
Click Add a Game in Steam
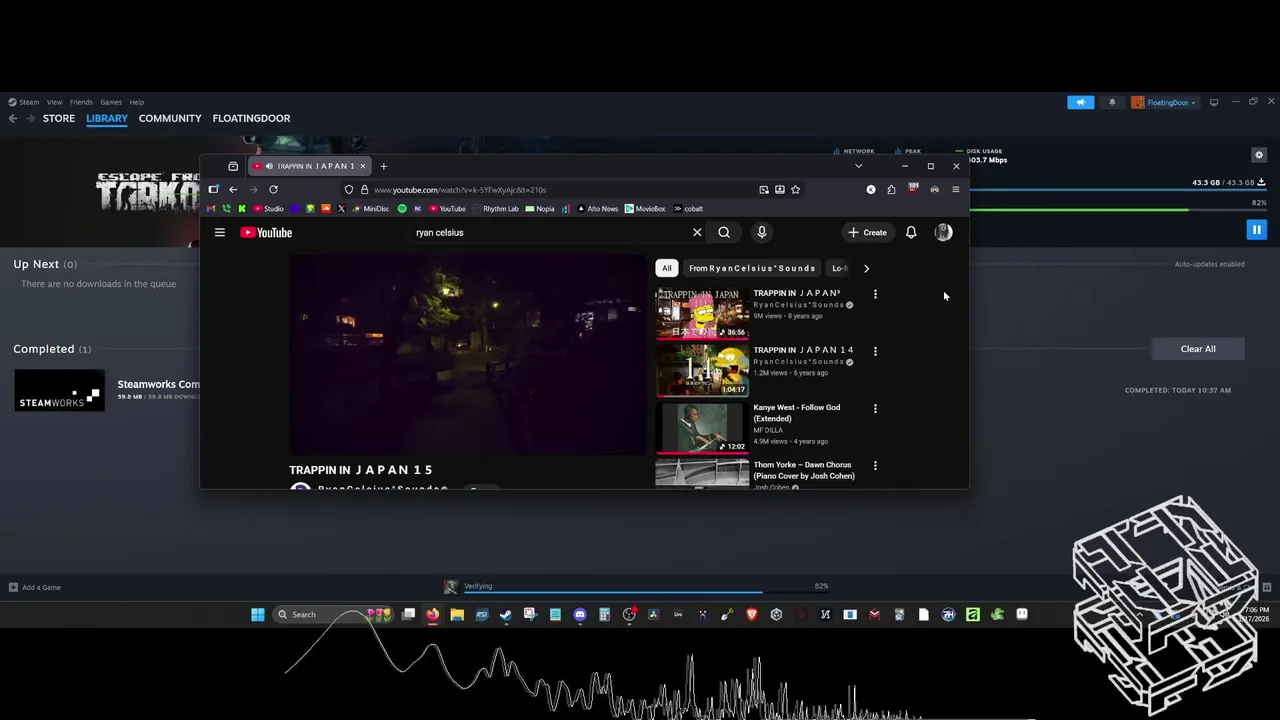(35, 587)
